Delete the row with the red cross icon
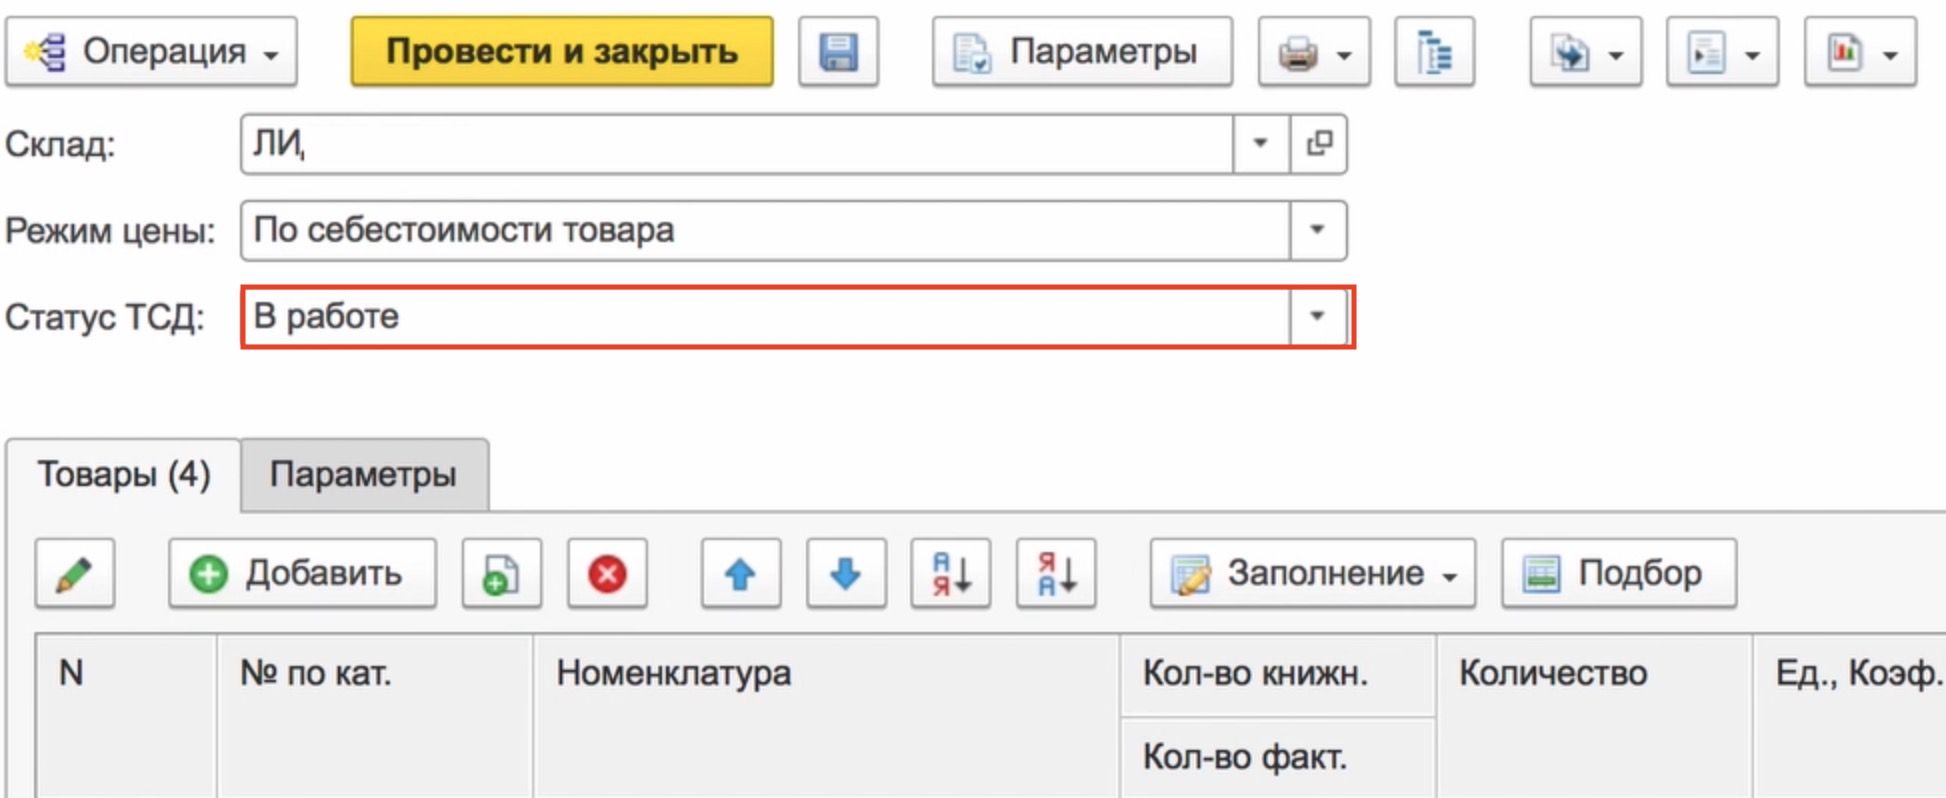 coord(607,574)
